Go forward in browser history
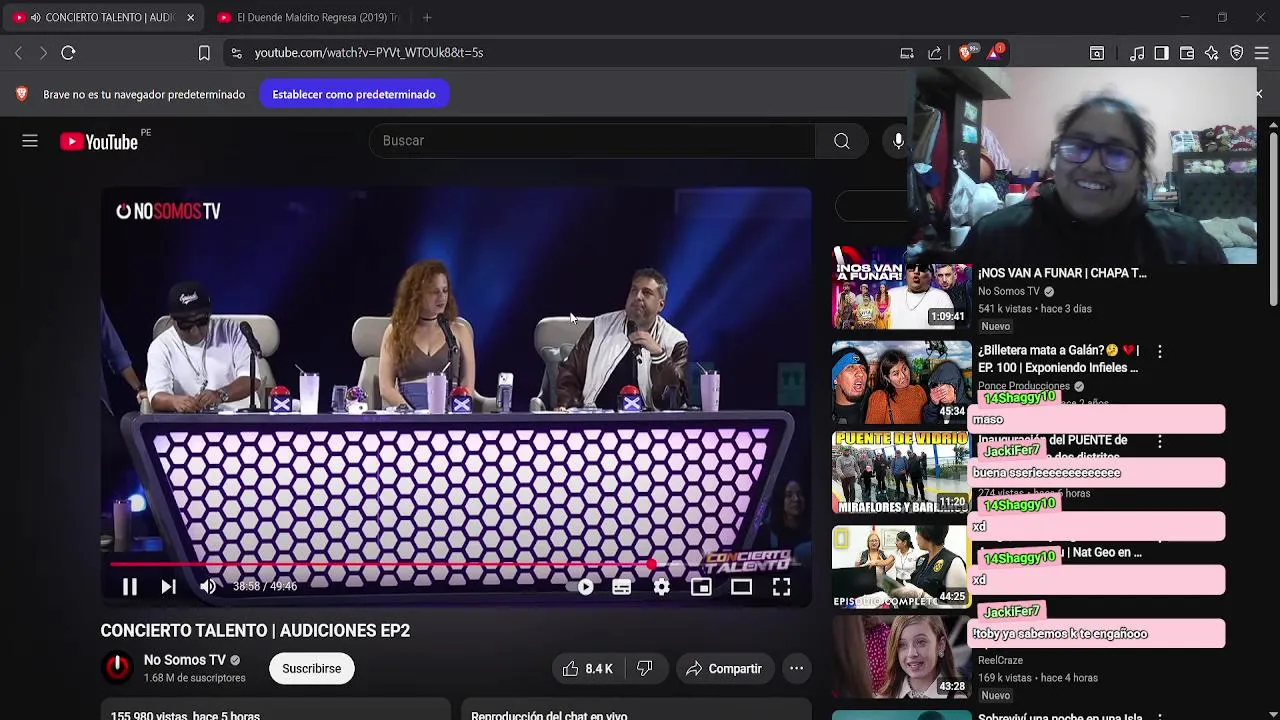The height and width of the screenshot is (720, 1280). (x=43, y=53)
